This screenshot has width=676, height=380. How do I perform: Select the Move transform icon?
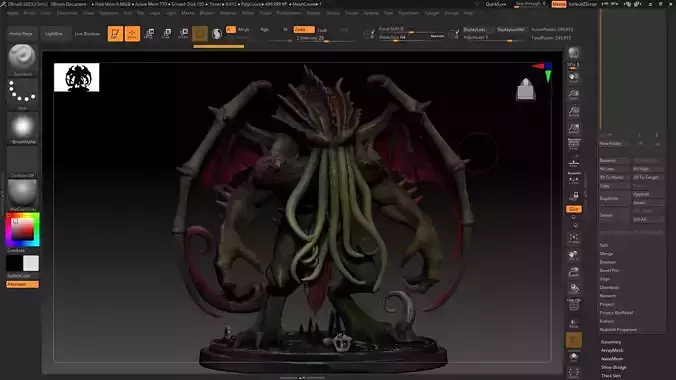[x=149, y=33]
